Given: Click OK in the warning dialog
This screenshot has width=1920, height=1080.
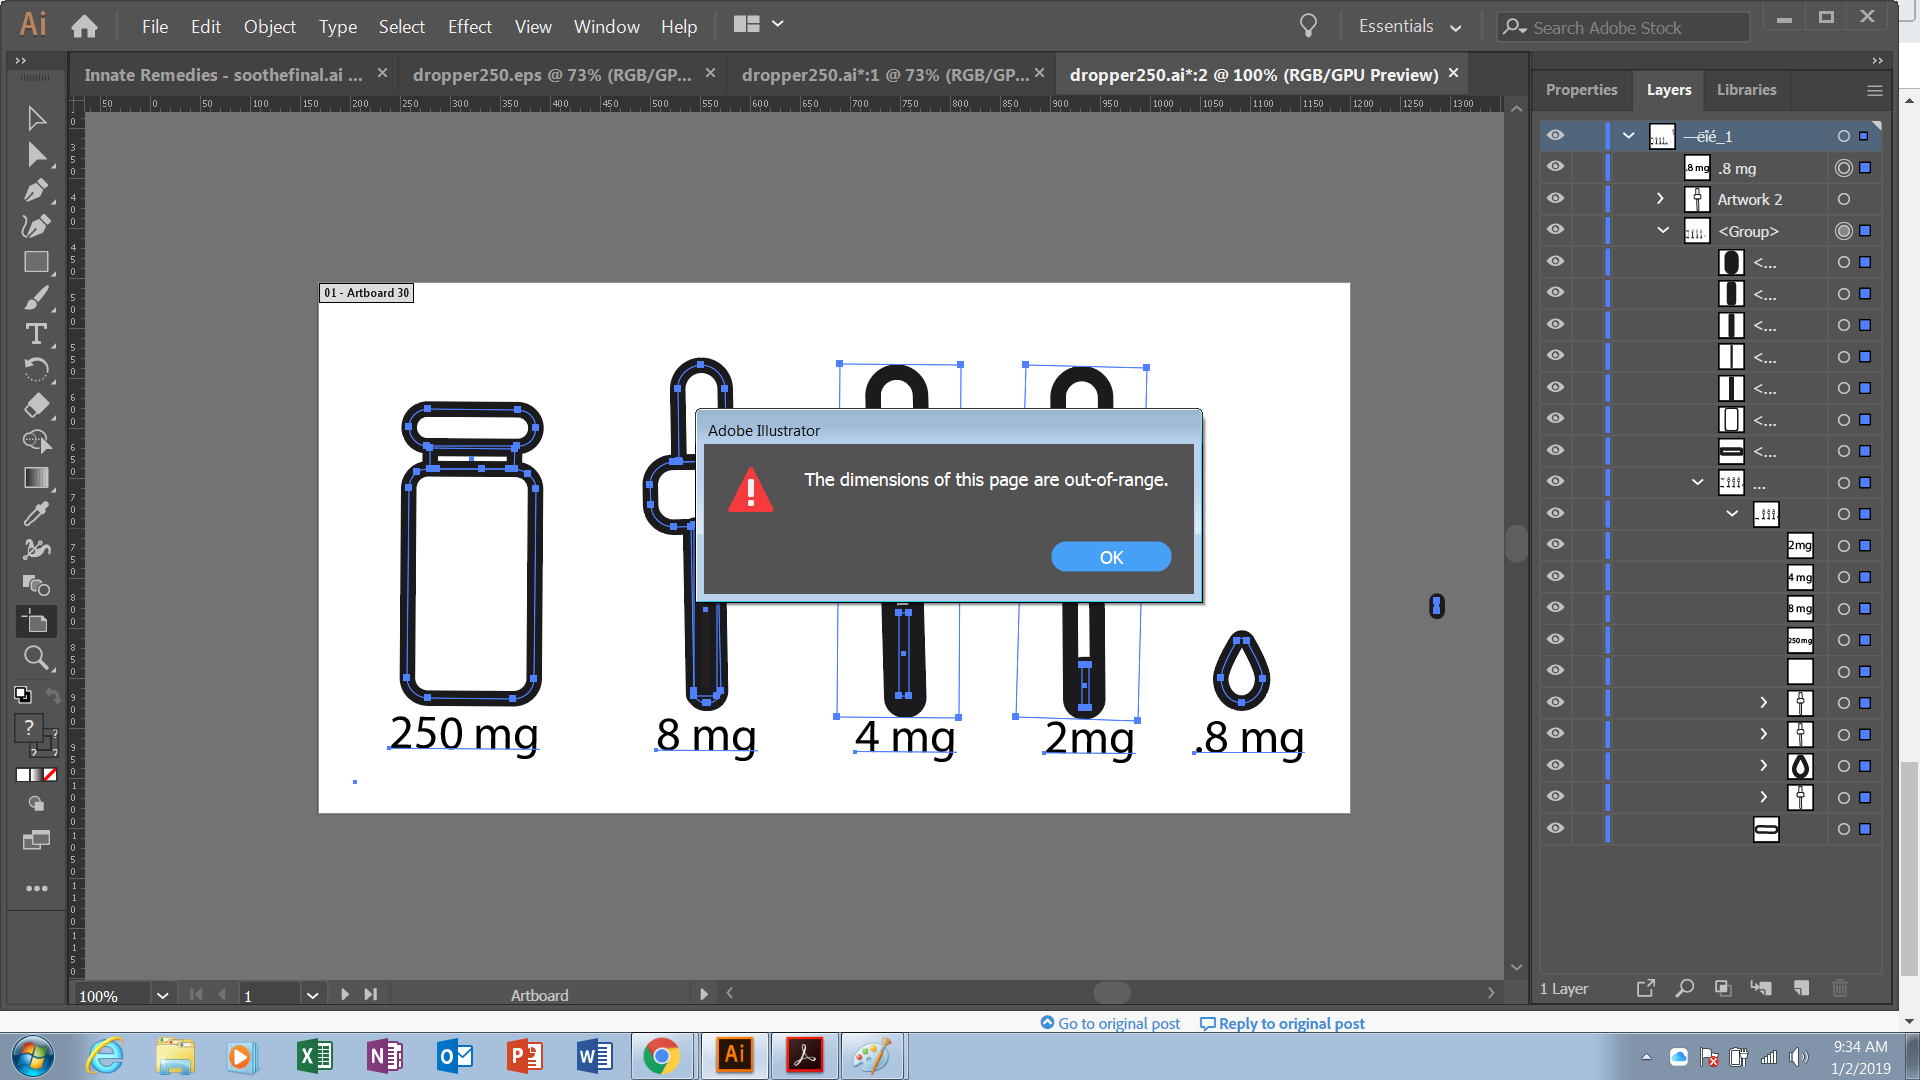Looking at the screenshot, I should pos(1110,557).
